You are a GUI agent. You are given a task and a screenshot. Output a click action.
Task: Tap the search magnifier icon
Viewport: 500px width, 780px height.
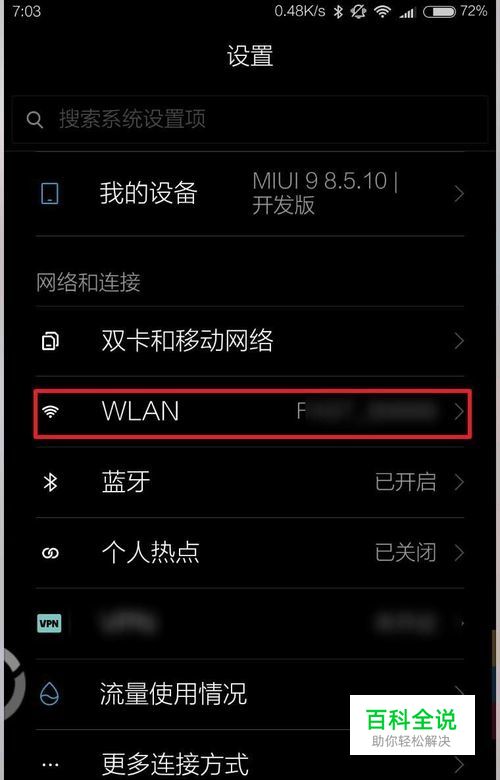[34, 119]
